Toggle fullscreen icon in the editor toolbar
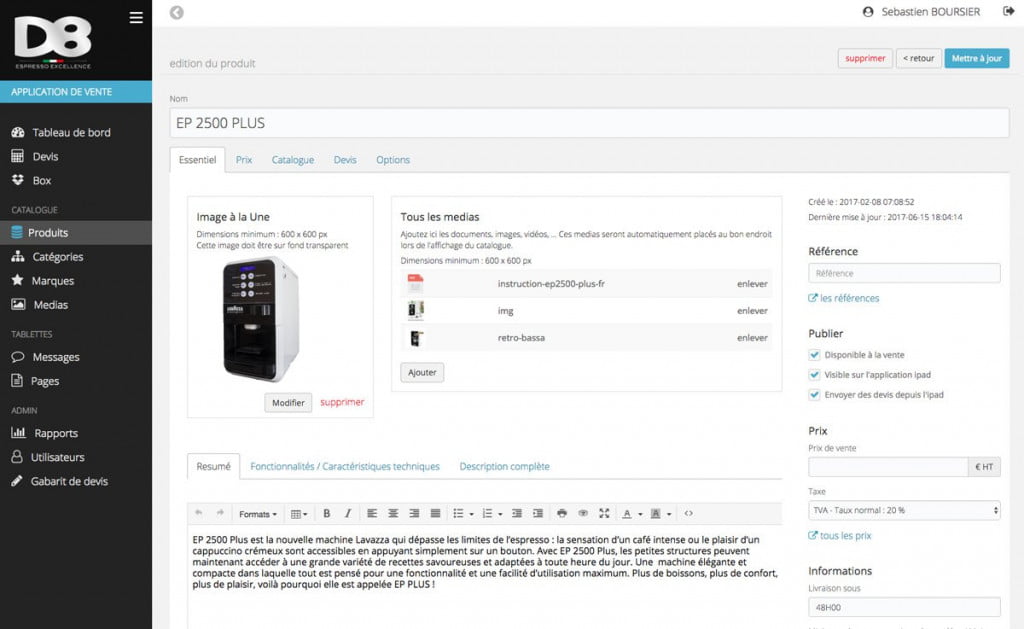The width and height of the screenshot is (1024, 629). (604, 513)
